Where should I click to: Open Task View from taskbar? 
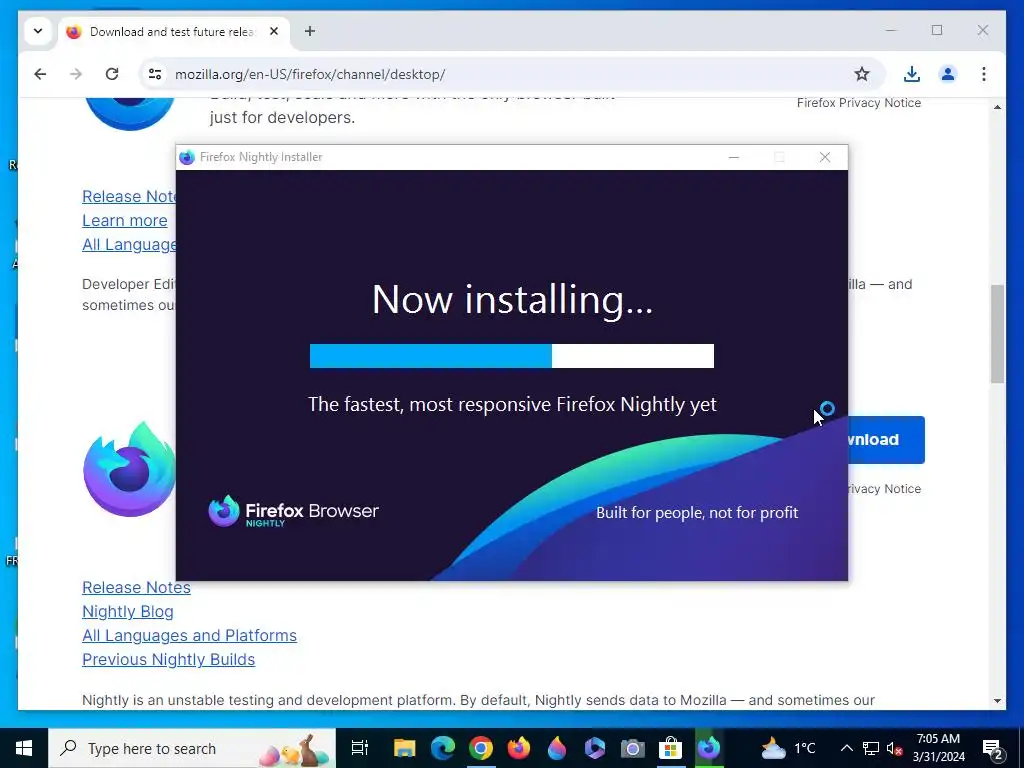tap(360, 748)
